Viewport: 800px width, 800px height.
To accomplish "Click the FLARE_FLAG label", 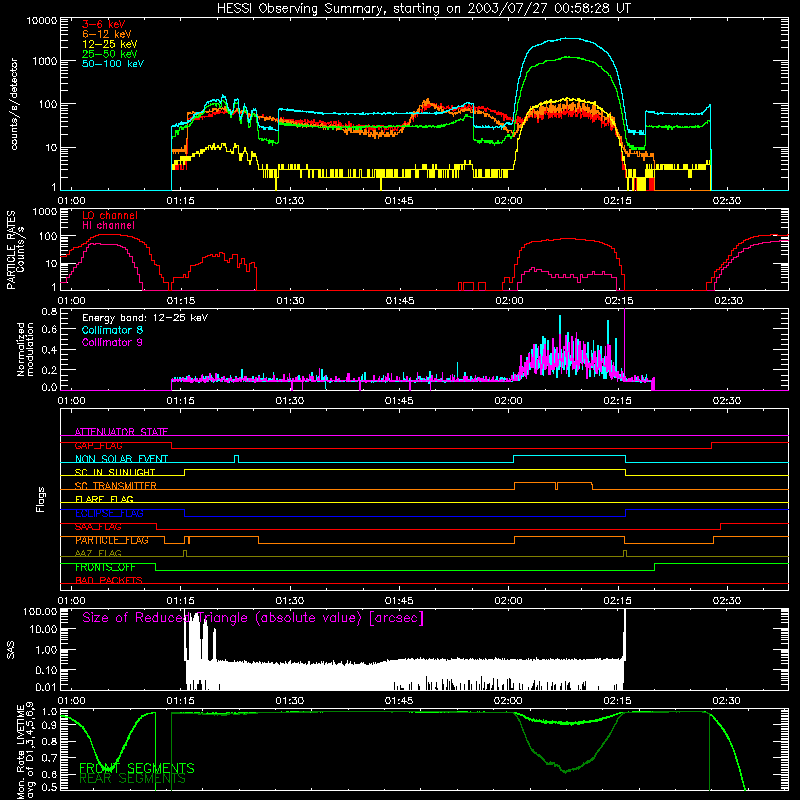I will [x=104, y=499].
